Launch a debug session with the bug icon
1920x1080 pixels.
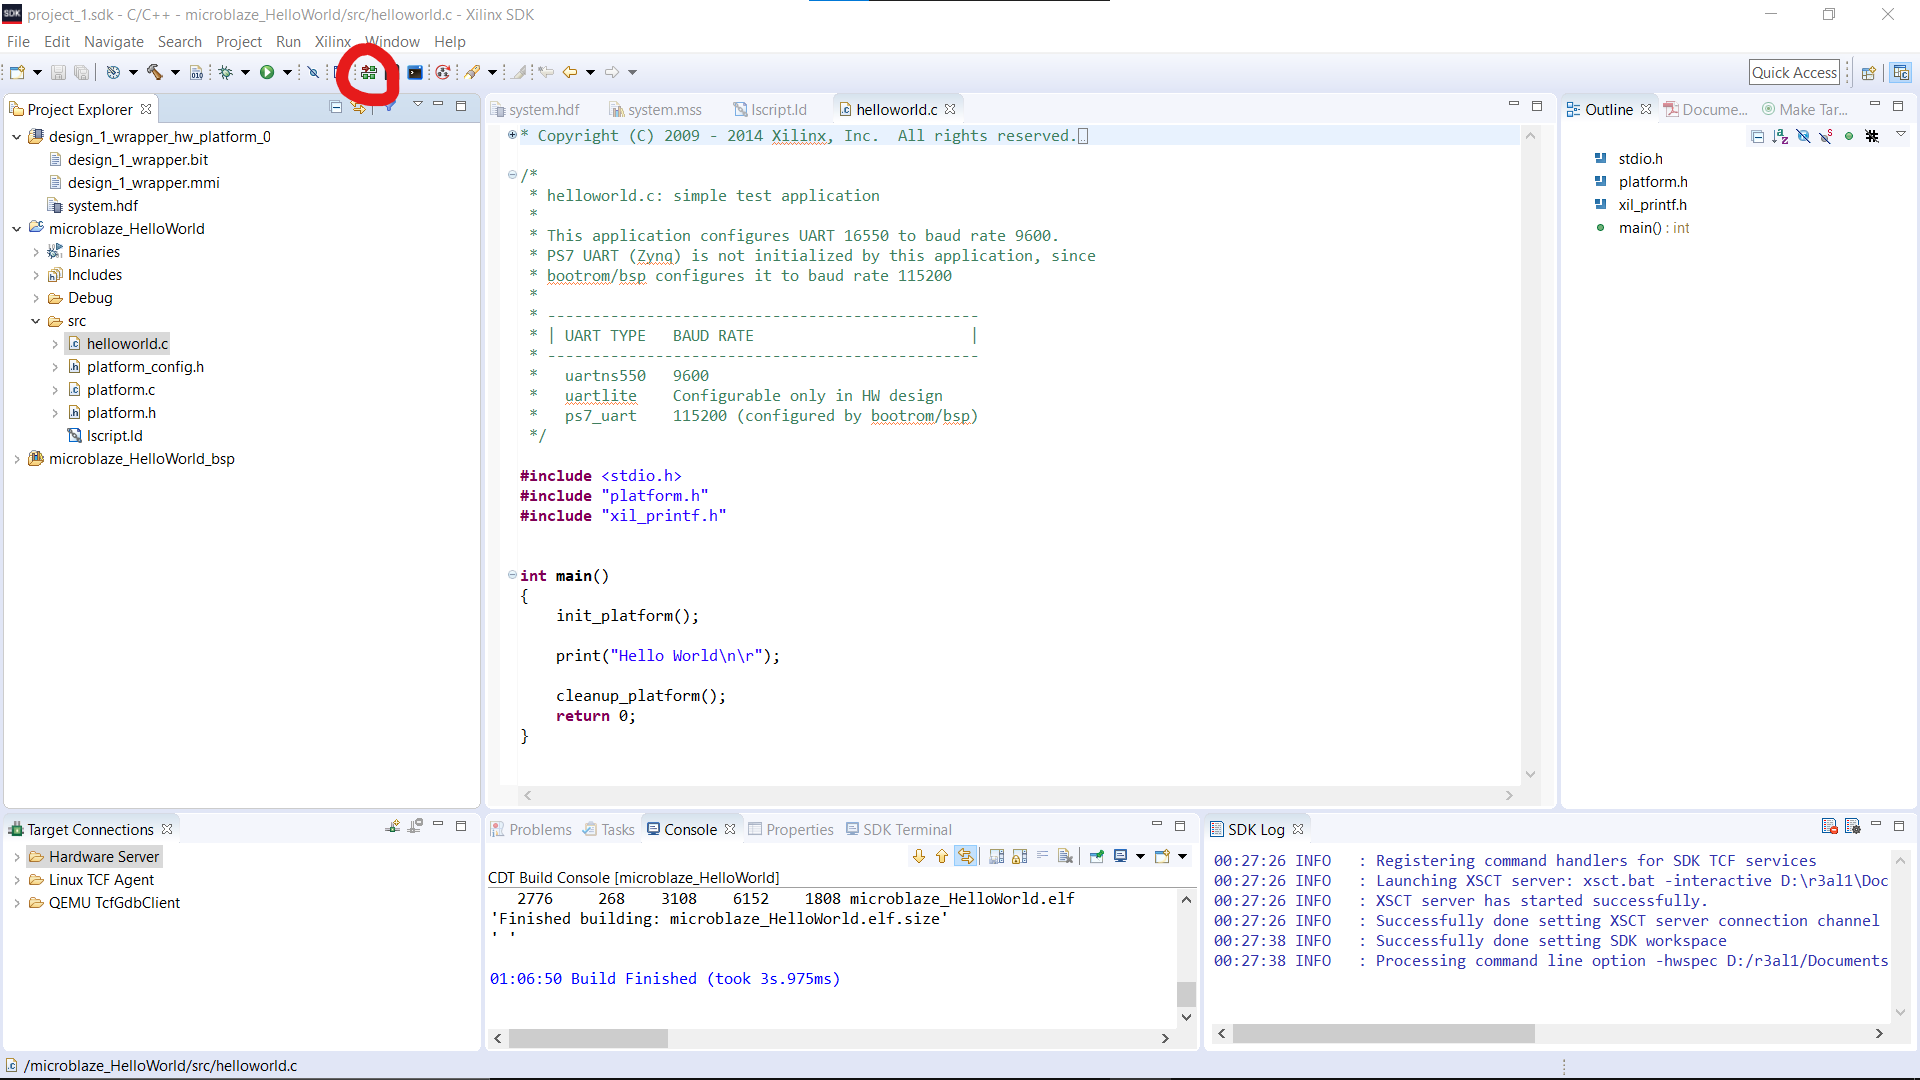225,72
